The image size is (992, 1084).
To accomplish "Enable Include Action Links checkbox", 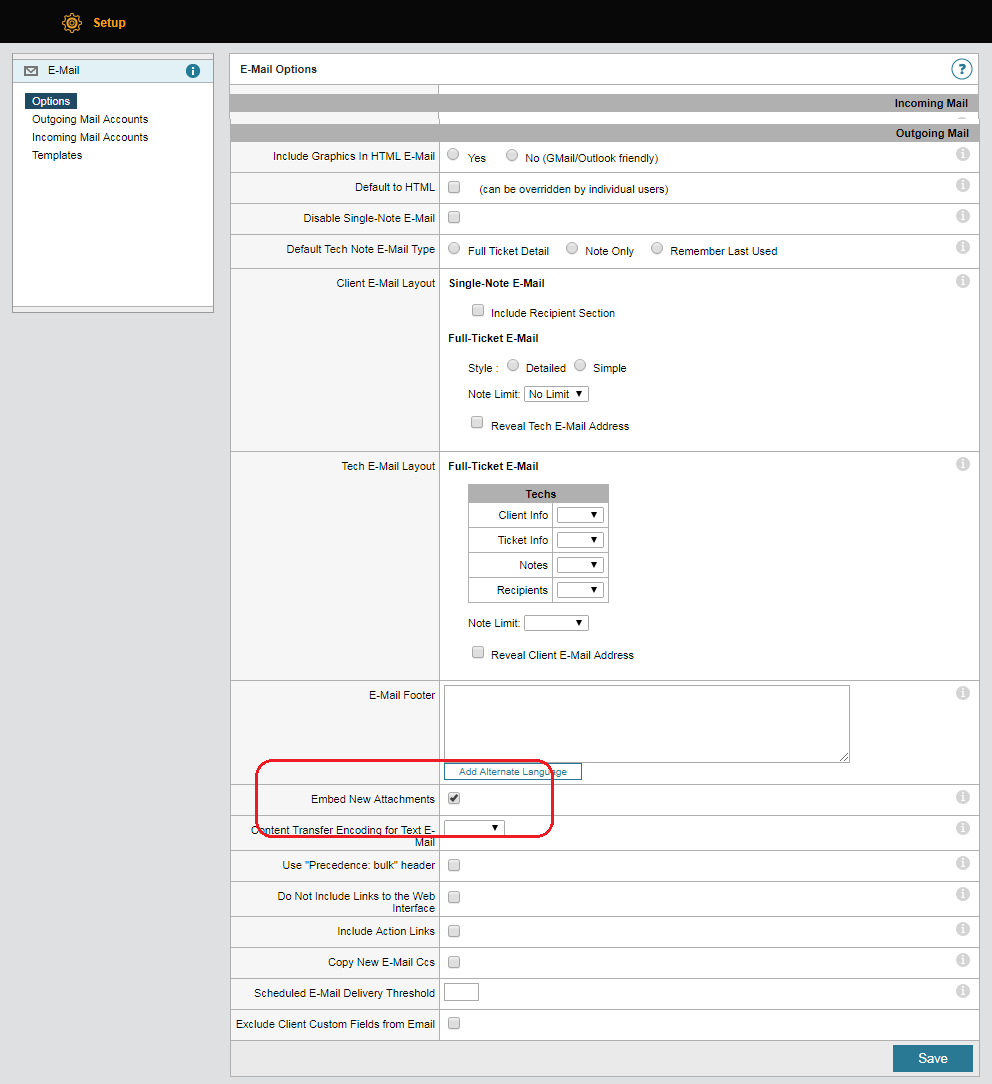I will pyautogui.click(x=454, y=931).
